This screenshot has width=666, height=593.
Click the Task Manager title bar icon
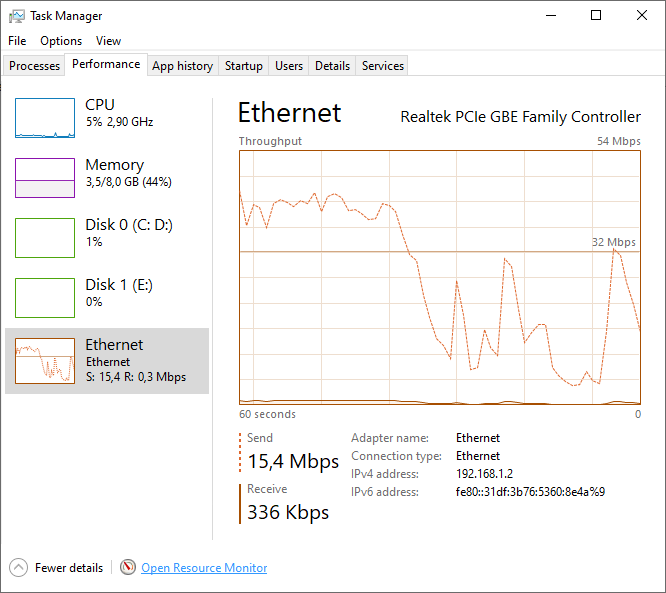tap(17, 16)
